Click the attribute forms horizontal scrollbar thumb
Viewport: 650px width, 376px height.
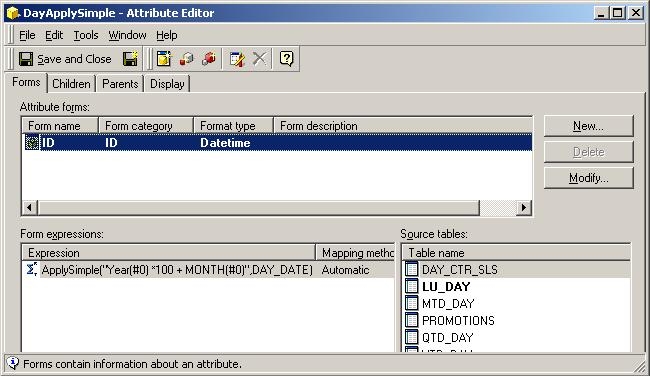tap(258, 207)
